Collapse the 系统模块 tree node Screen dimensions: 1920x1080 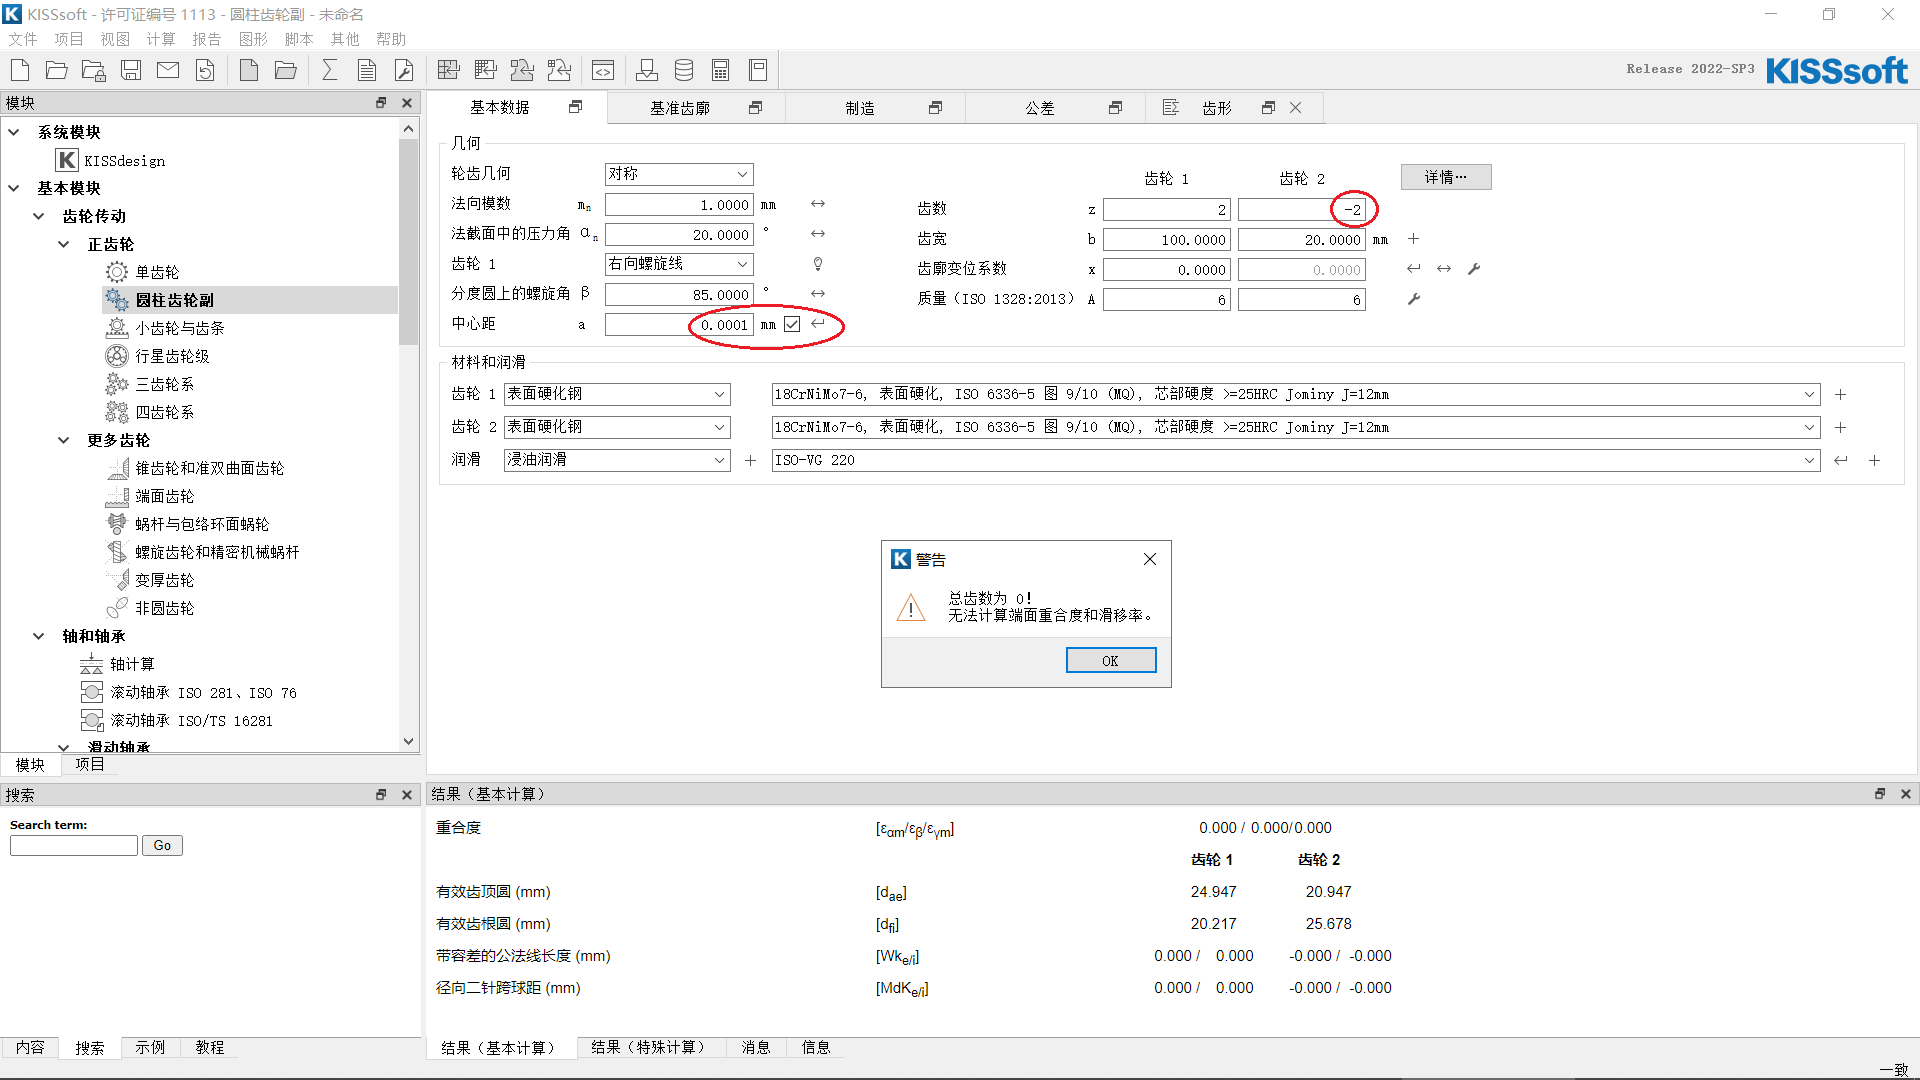coord(14,132)
